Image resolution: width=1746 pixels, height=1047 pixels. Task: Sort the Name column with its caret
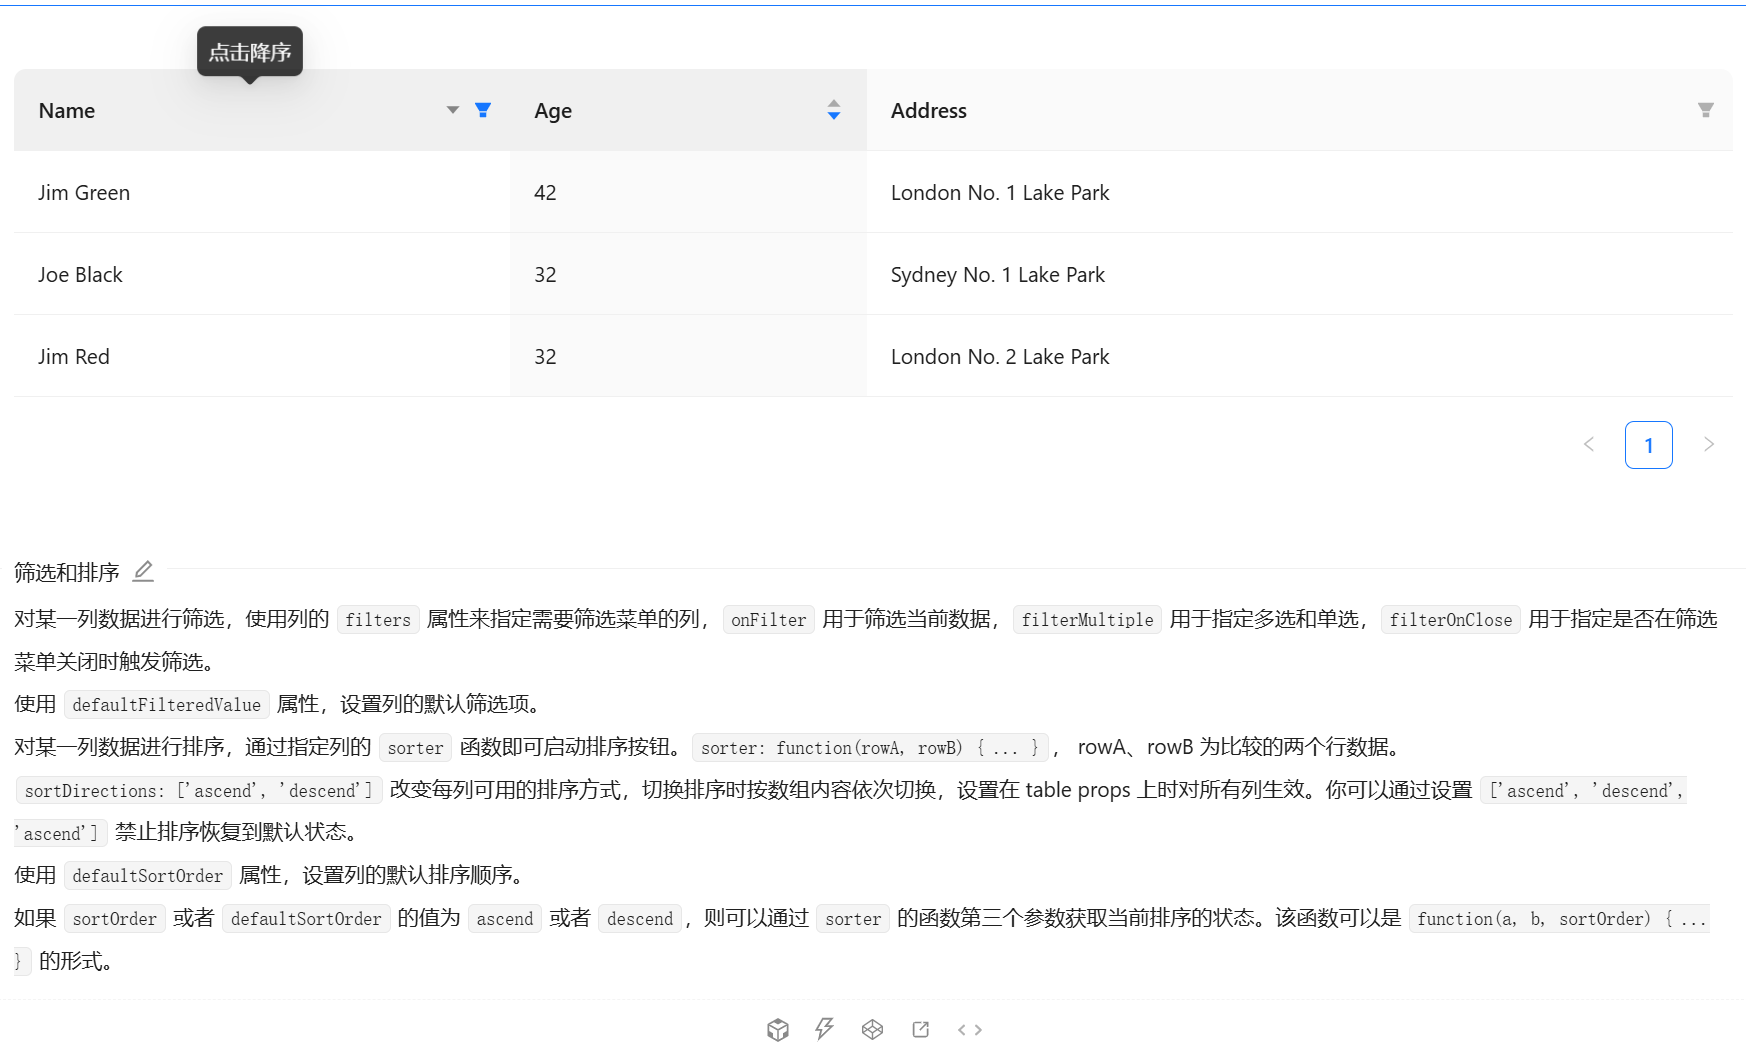[x=453, y=110]
